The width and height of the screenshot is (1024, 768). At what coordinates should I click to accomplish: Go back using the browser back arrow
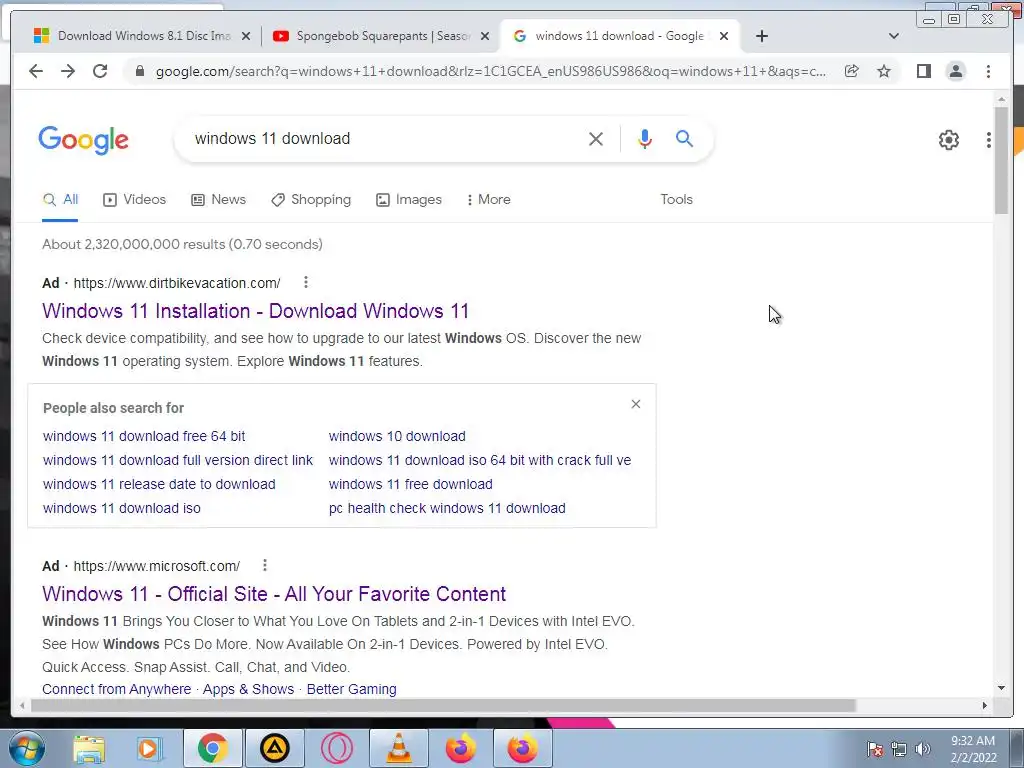pyautogui.click(x=36, y=71)
